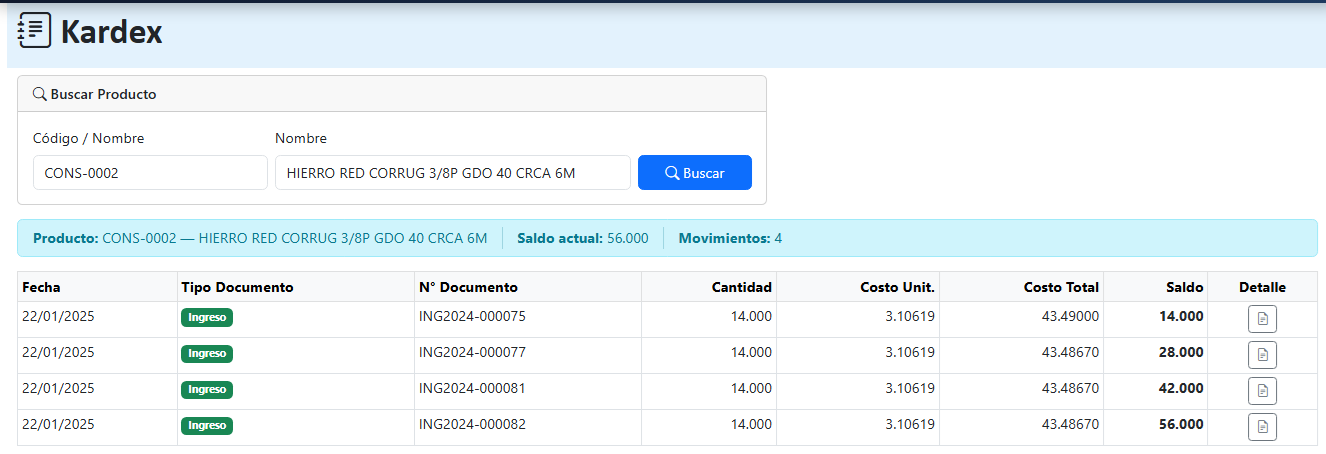Click the Saldo column header

[1184, 287]
